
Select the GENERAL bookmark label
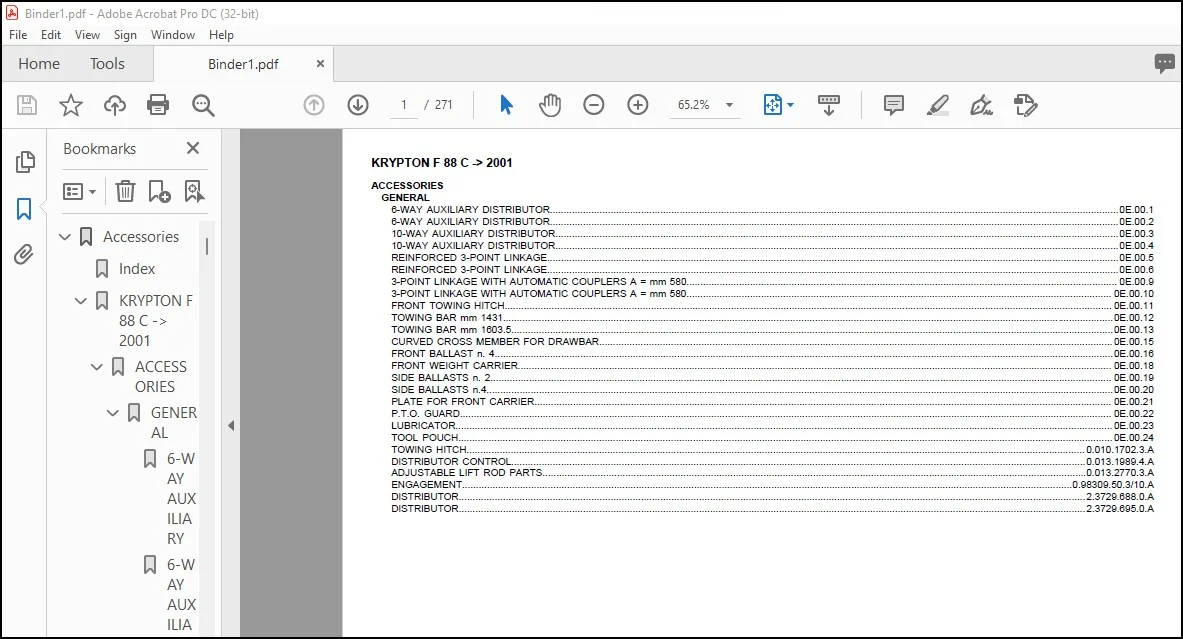point(174,422)
